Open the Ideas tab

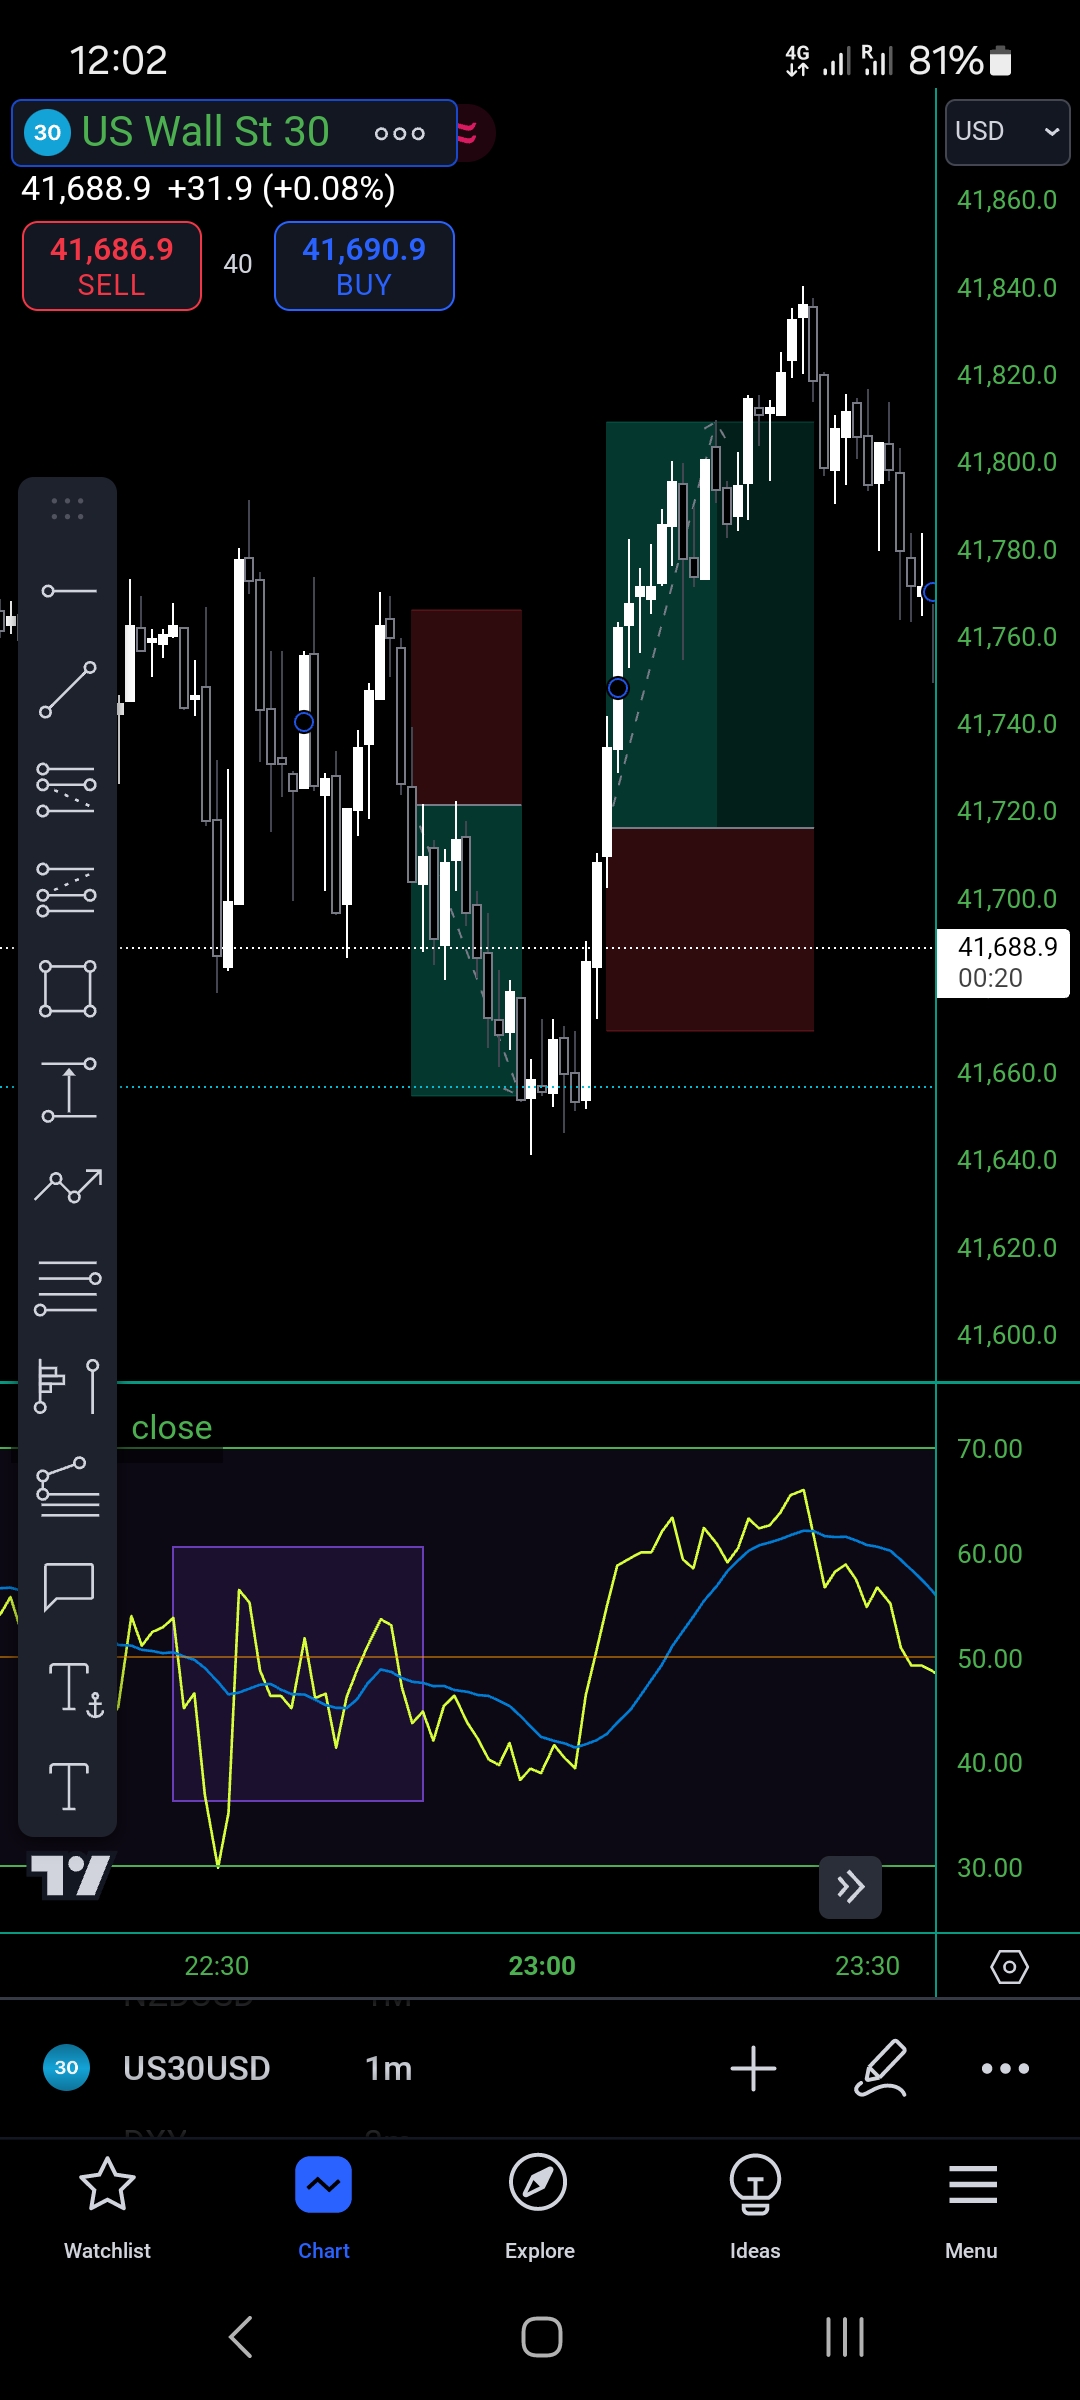click(755, 2208)
